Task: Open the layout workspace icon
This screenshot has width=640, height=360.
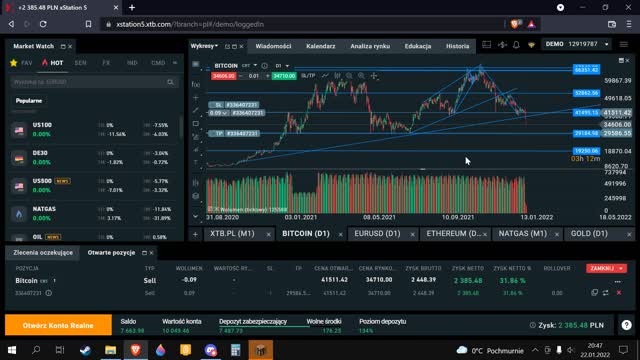Action: (x=486, y=44)
